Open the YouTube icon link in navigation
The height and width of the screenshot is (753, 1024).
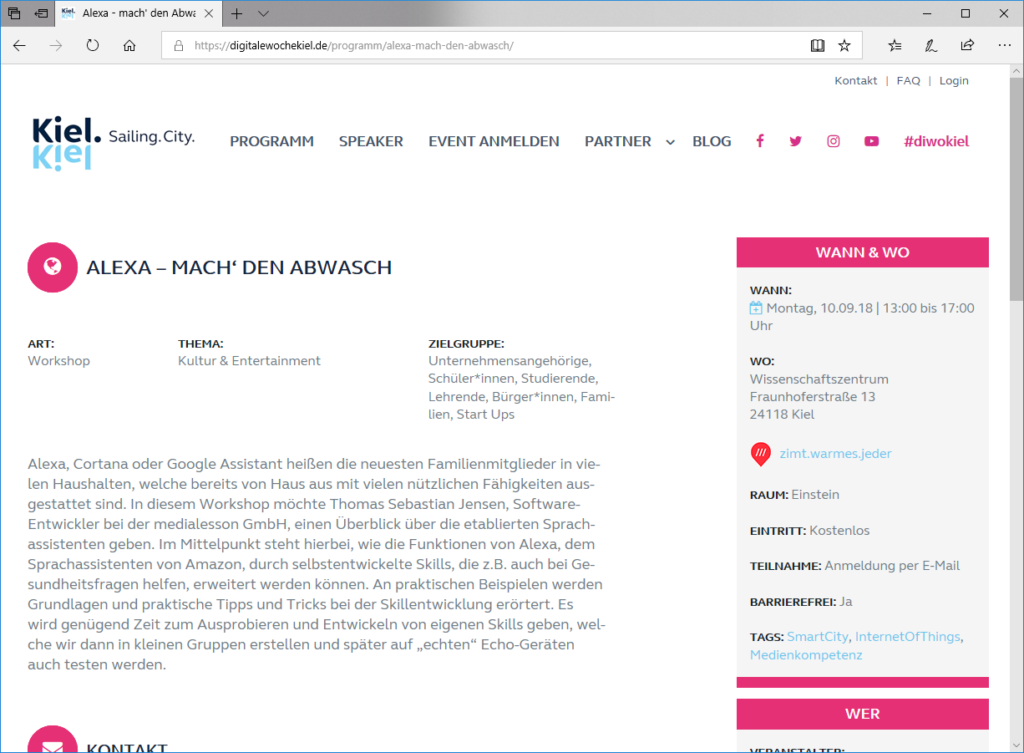point(871,141)
